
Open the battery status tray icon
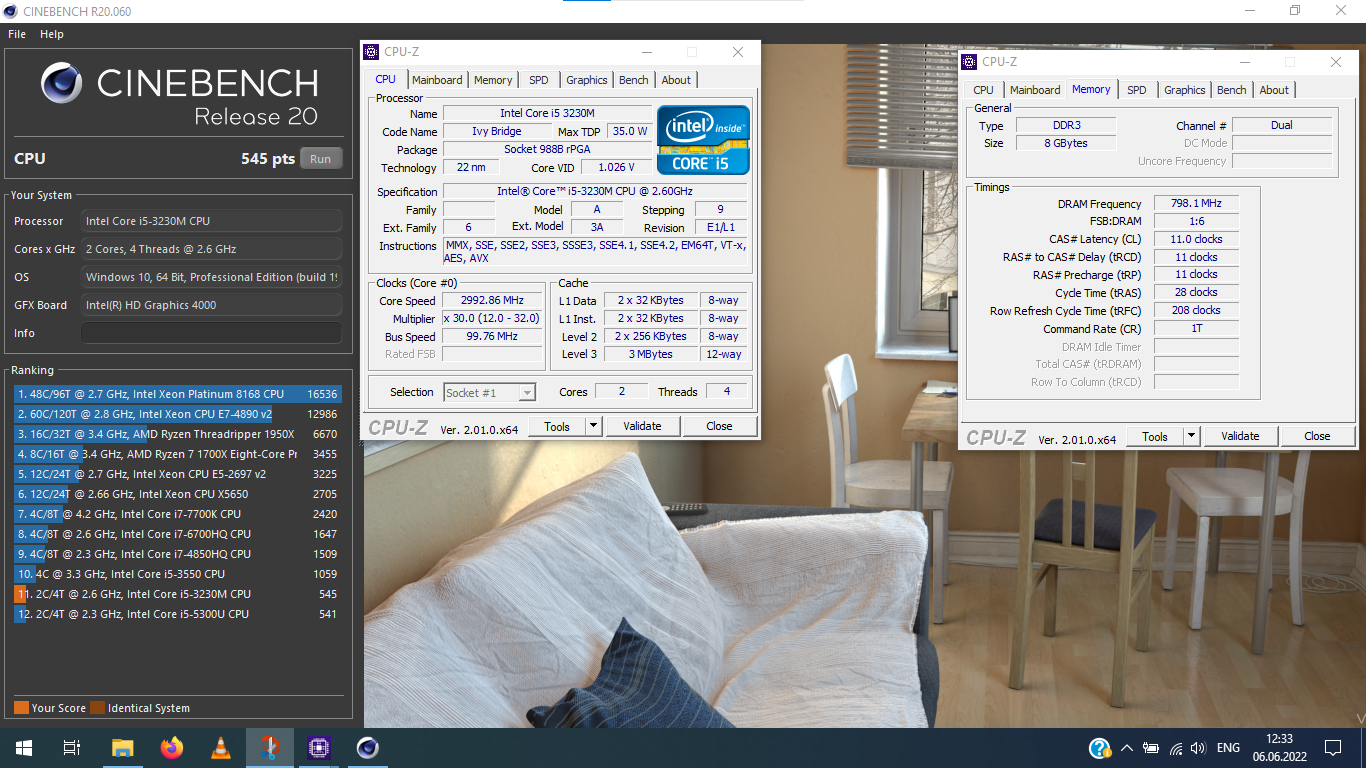(1151, 748)
